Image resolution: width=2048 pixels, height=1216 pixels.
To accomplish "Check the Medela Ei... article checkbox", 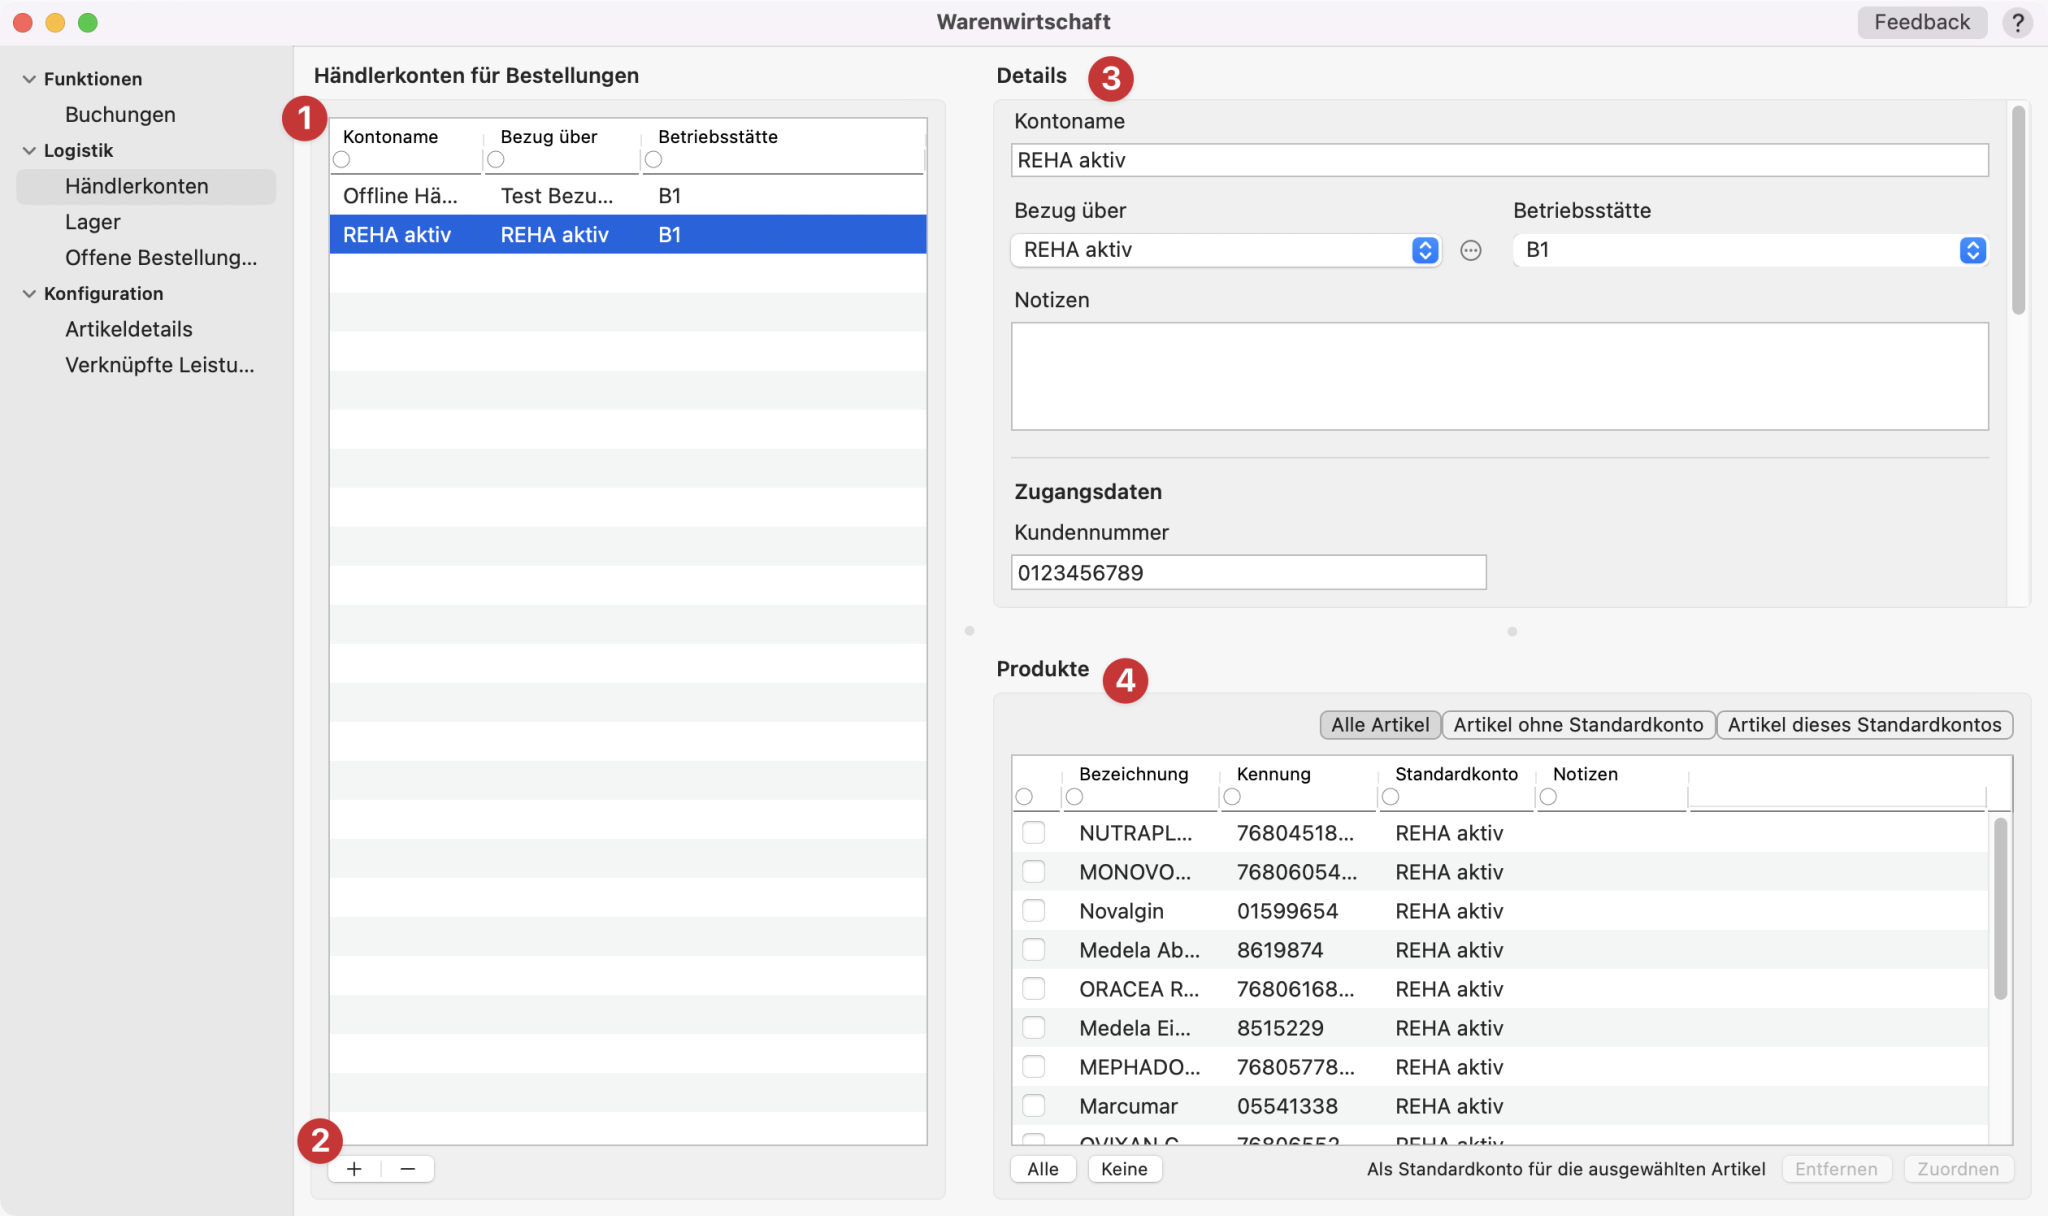I will click(x=1033, y=1027).
